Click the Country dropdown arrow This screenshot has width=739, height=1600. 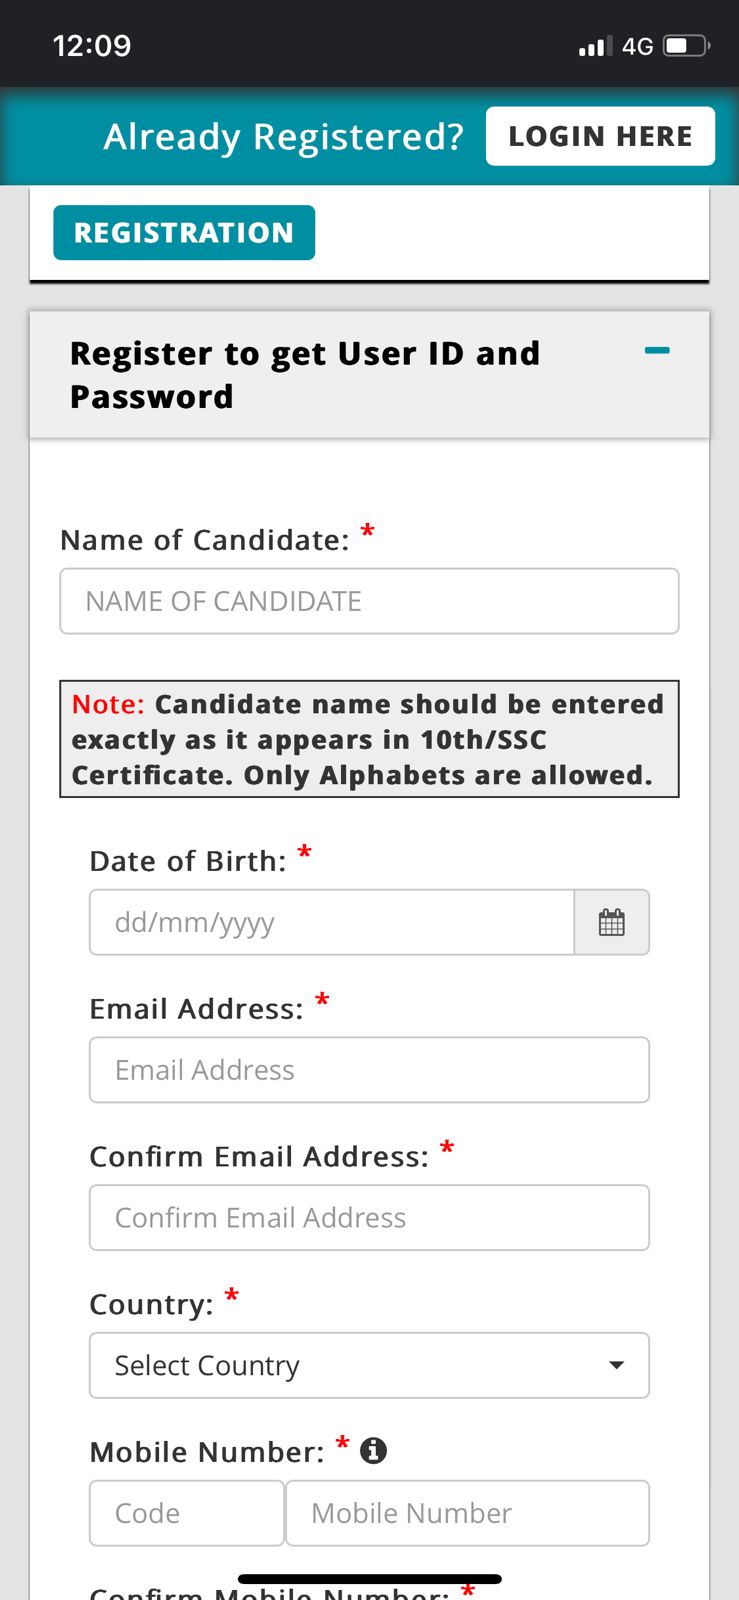pos(617,1365)
